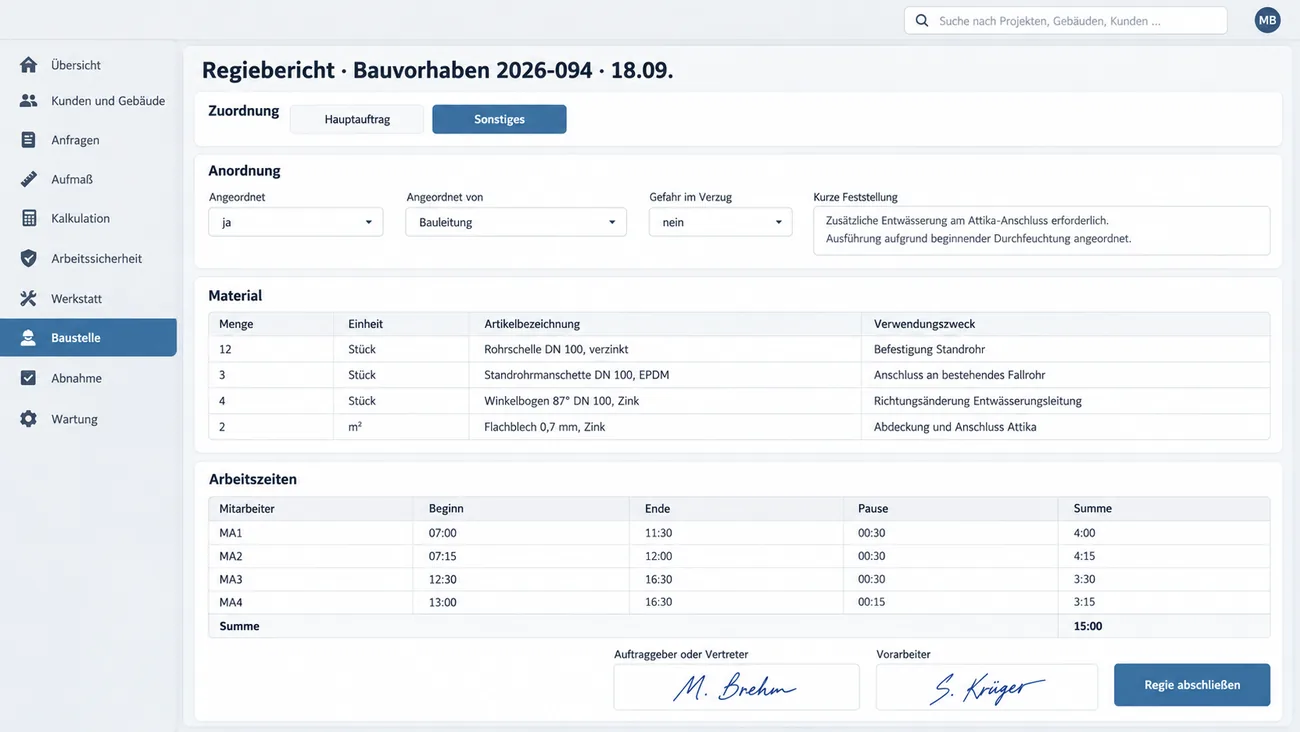Image resolution: width=1300 pixels, height=732 pixels.
Task: Click the Menge column header
Action: point(271,324)
